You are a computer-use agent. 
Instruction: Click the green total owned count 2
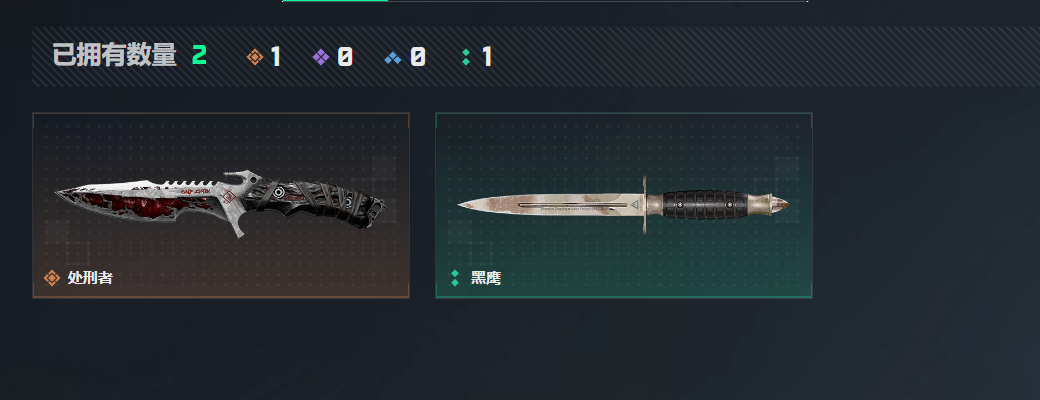(x=199, y=56)
